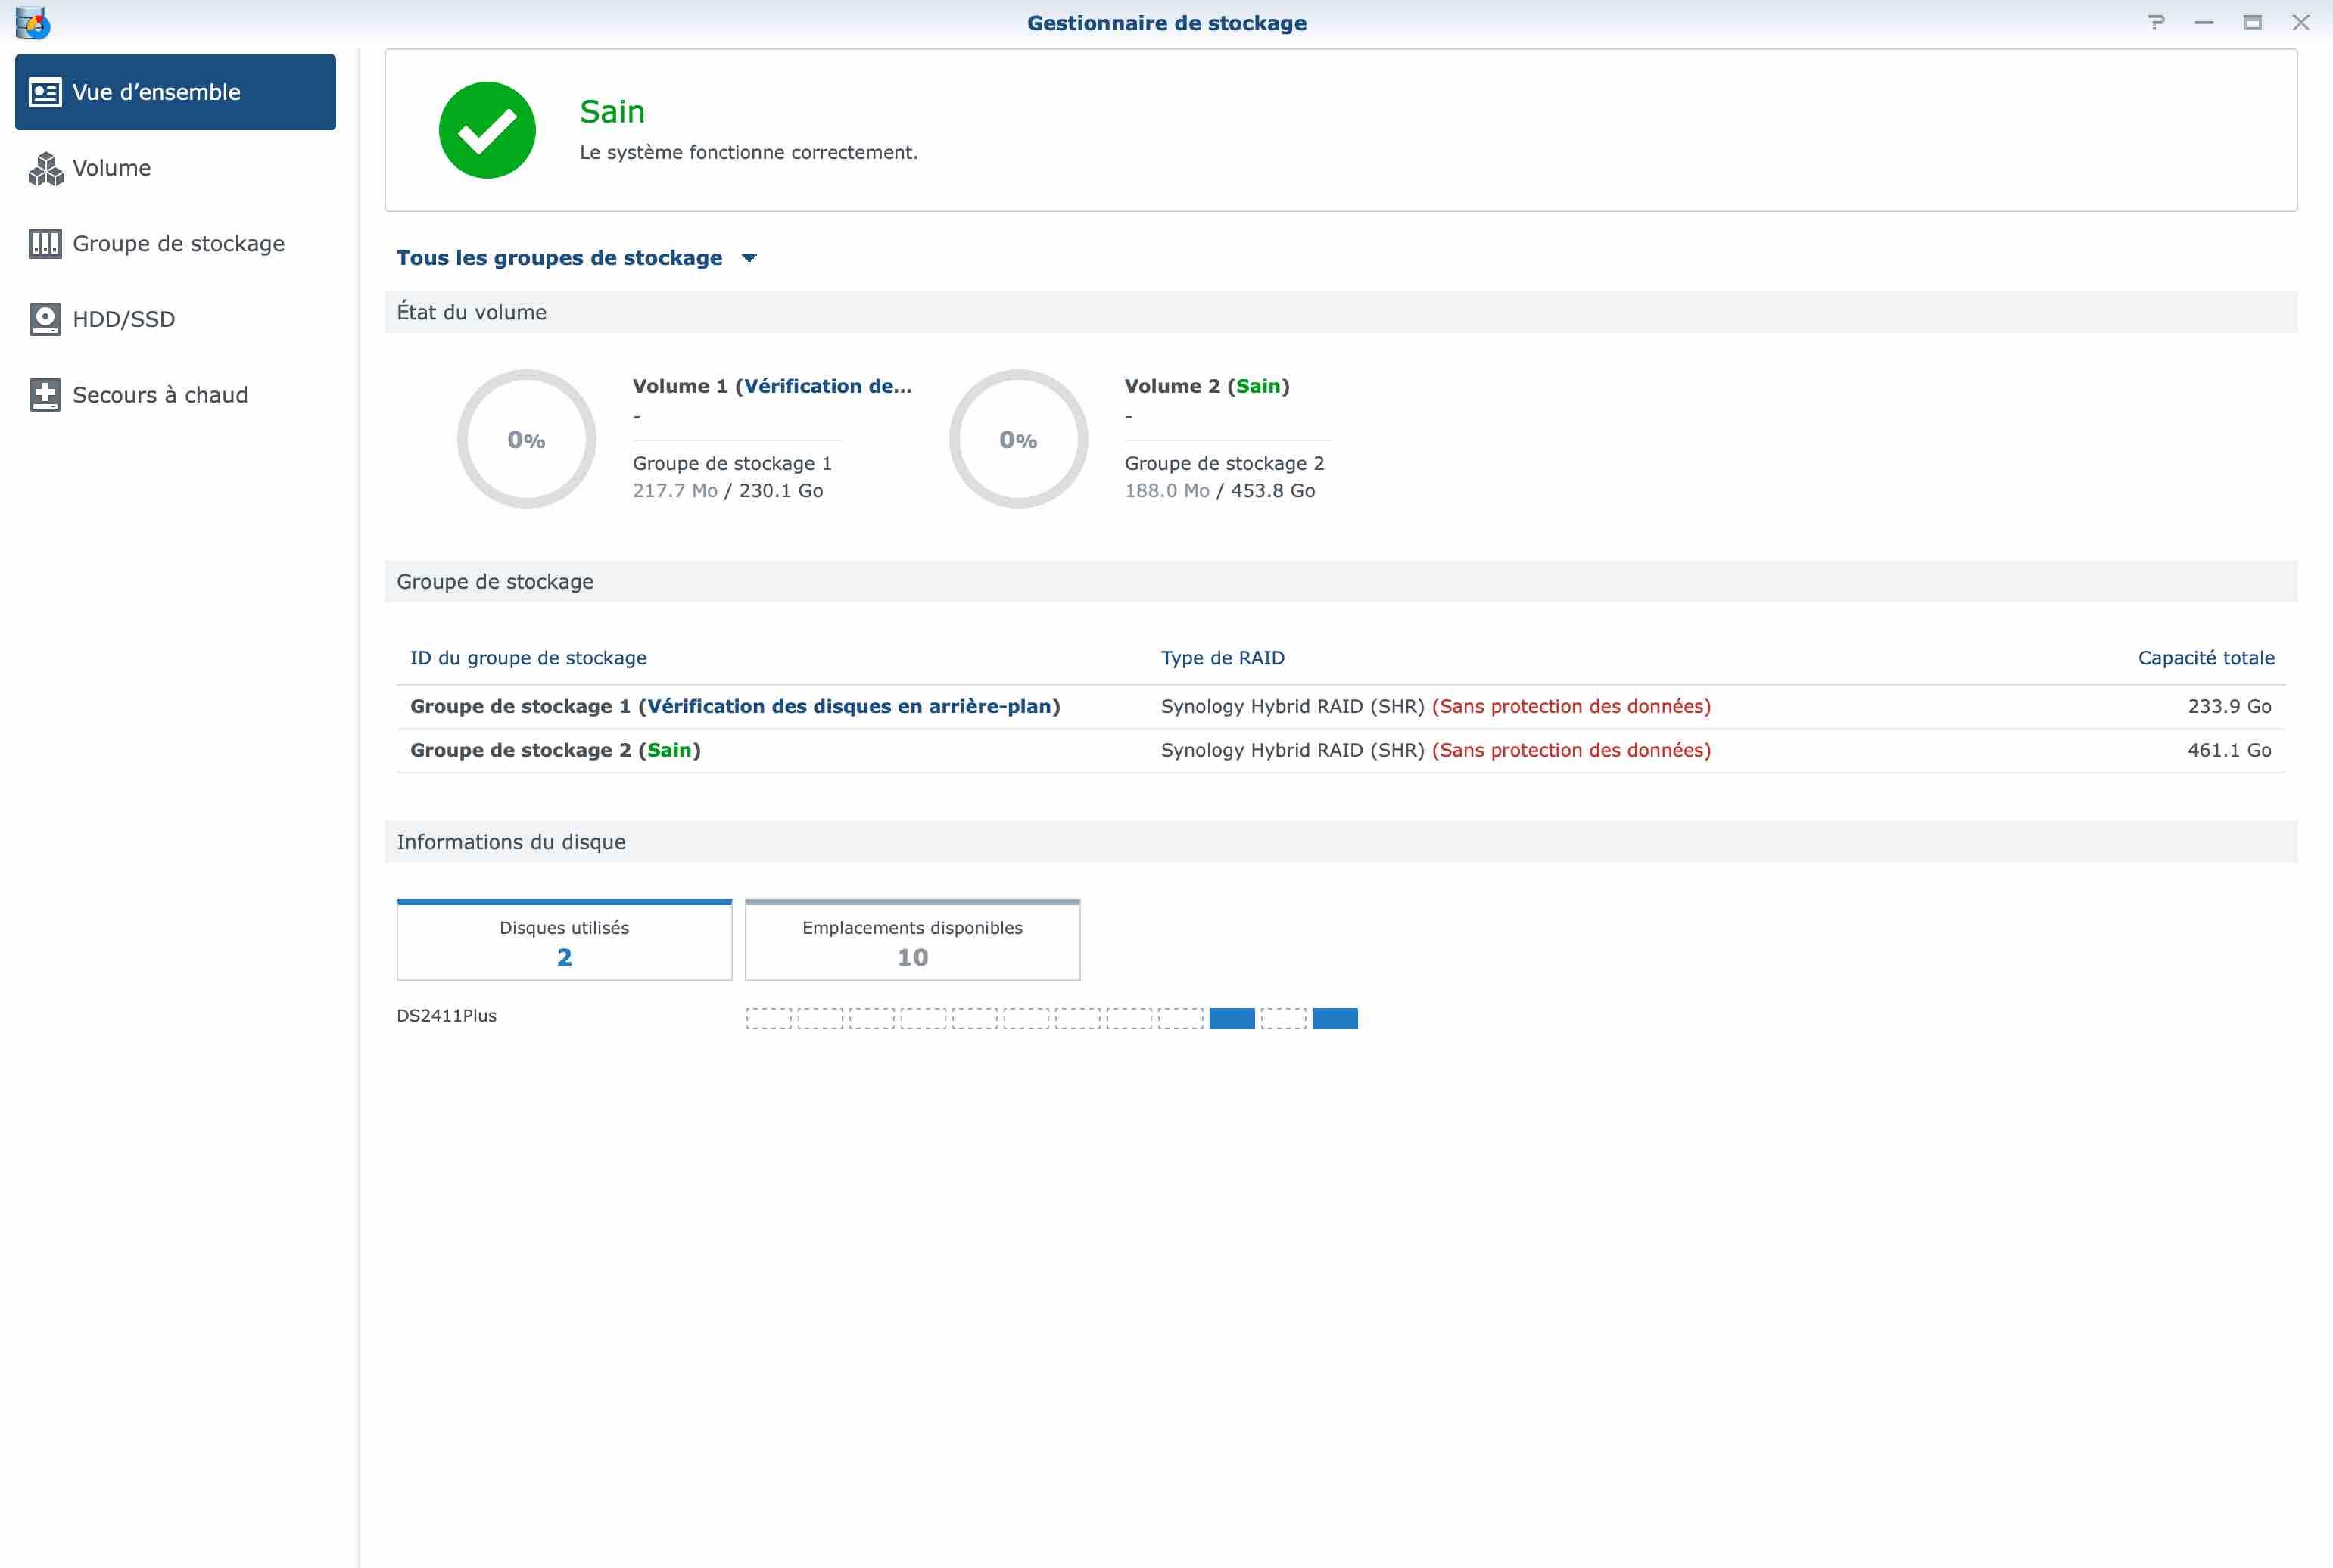Open the help question mark icon
Screen dimensions: 2333x1568
[x=2156, y=22]
